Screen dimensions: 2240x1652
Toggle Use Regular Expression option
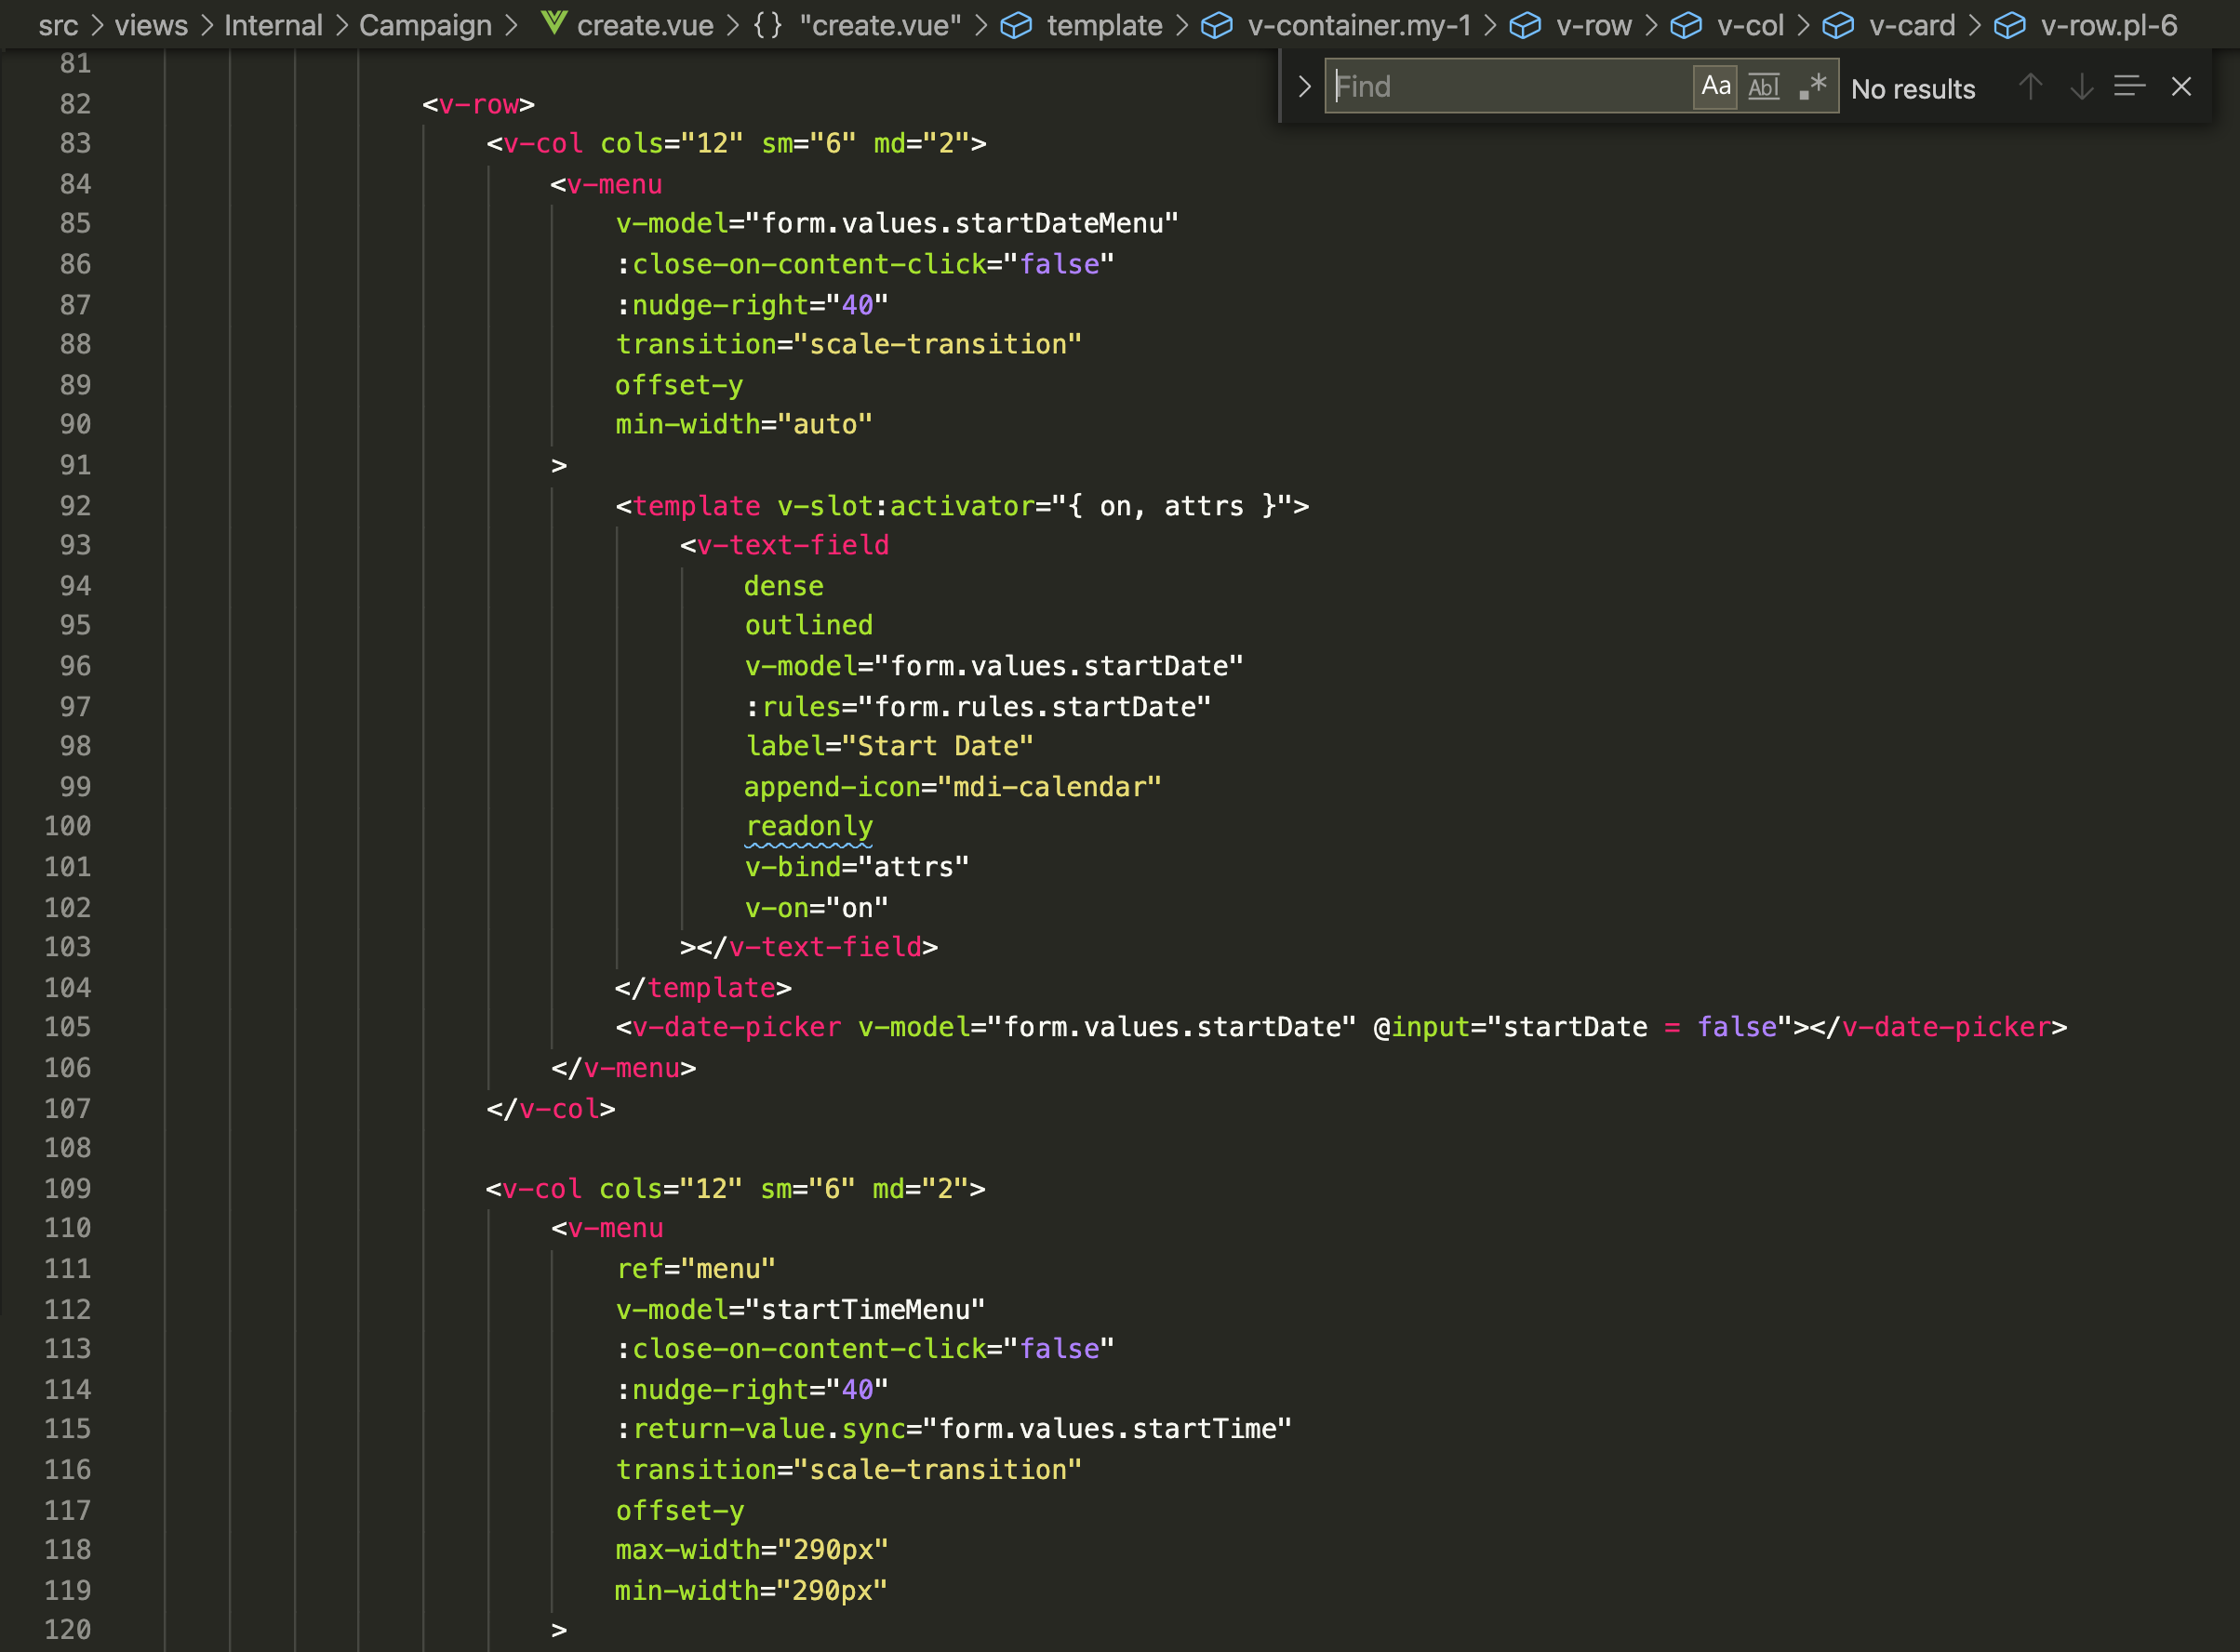click(x=1813, y=86)
